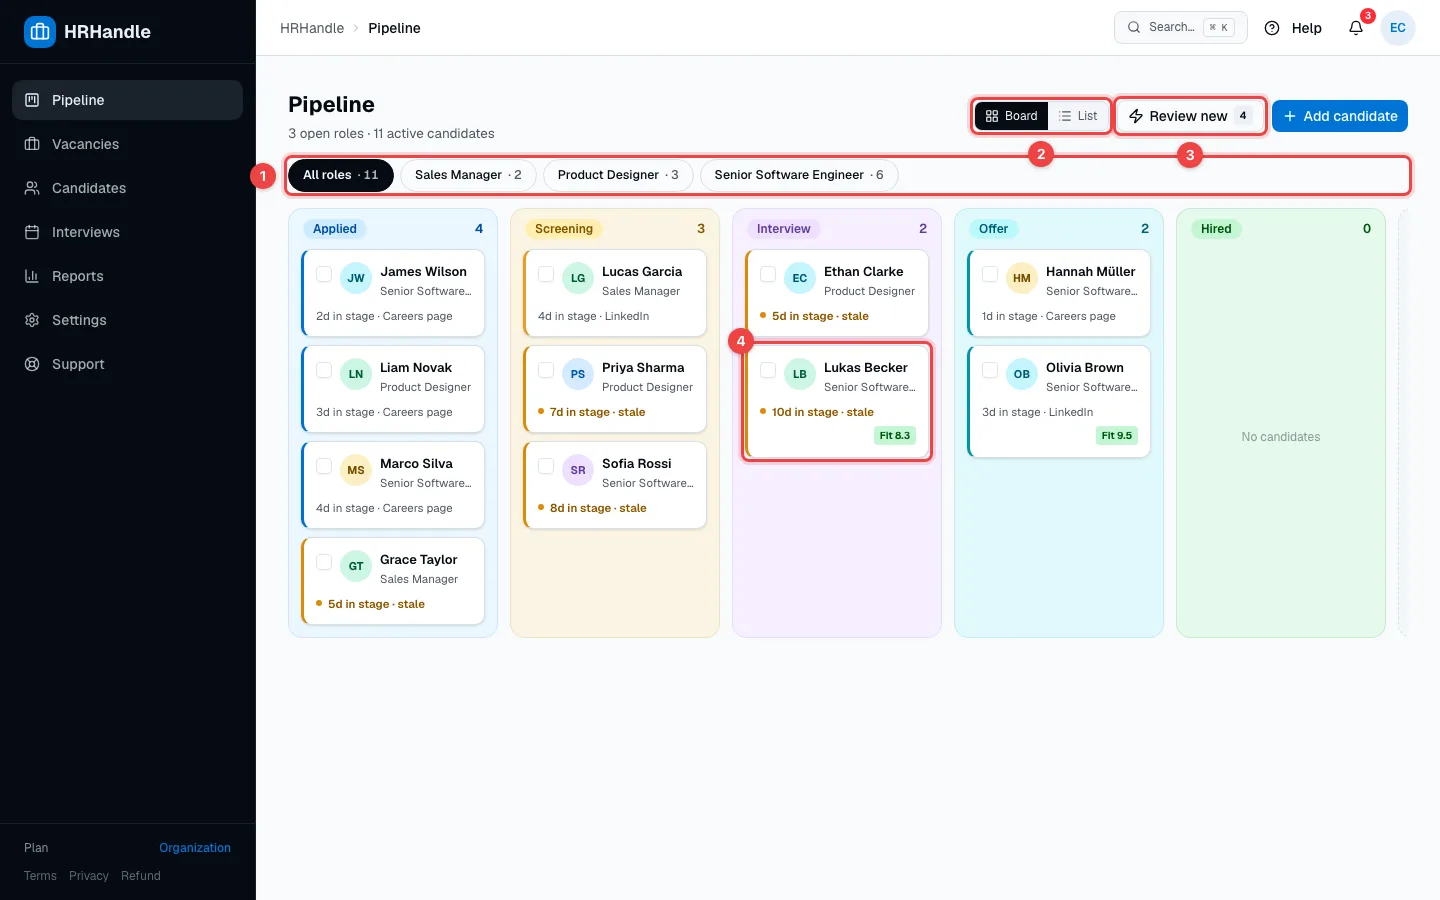Click the Help question mark icon
Viewport: 1440px width, 900px height.
(x=1272, y=28)
